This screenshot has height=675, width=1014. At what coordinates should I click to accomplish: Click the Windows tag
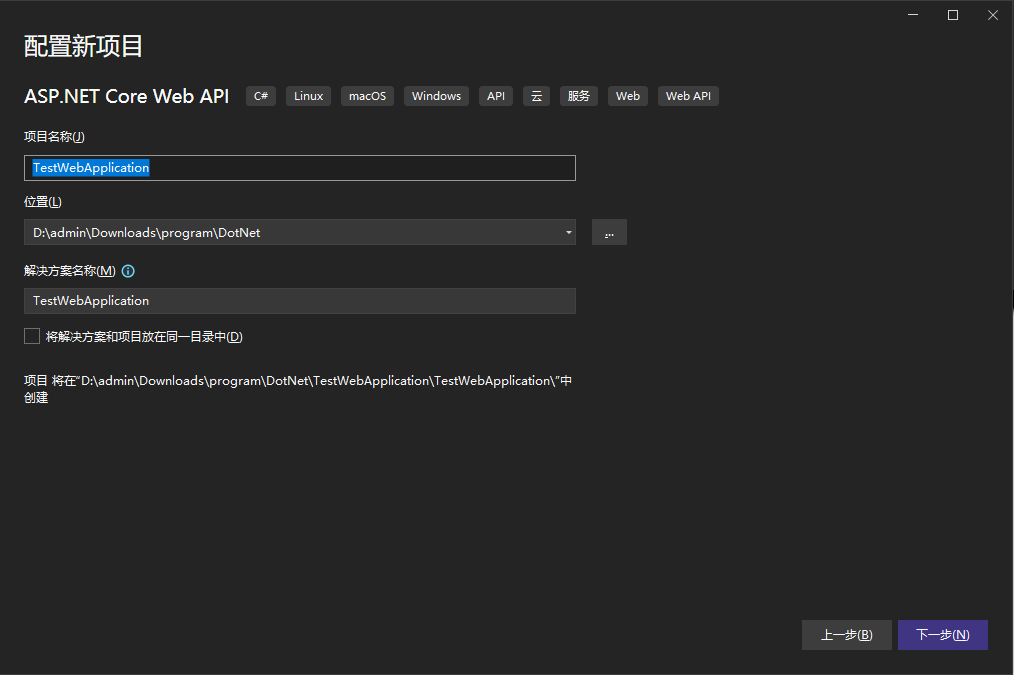pyautogui.click(x=437, y=96)
